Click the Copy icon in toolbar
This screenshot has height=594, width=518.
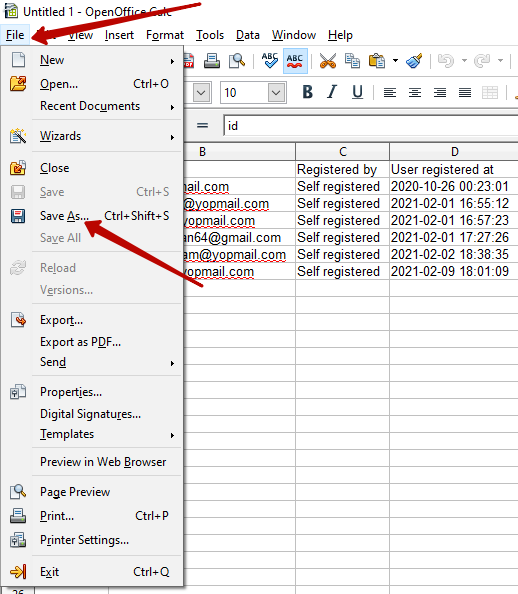coord(352,61)
